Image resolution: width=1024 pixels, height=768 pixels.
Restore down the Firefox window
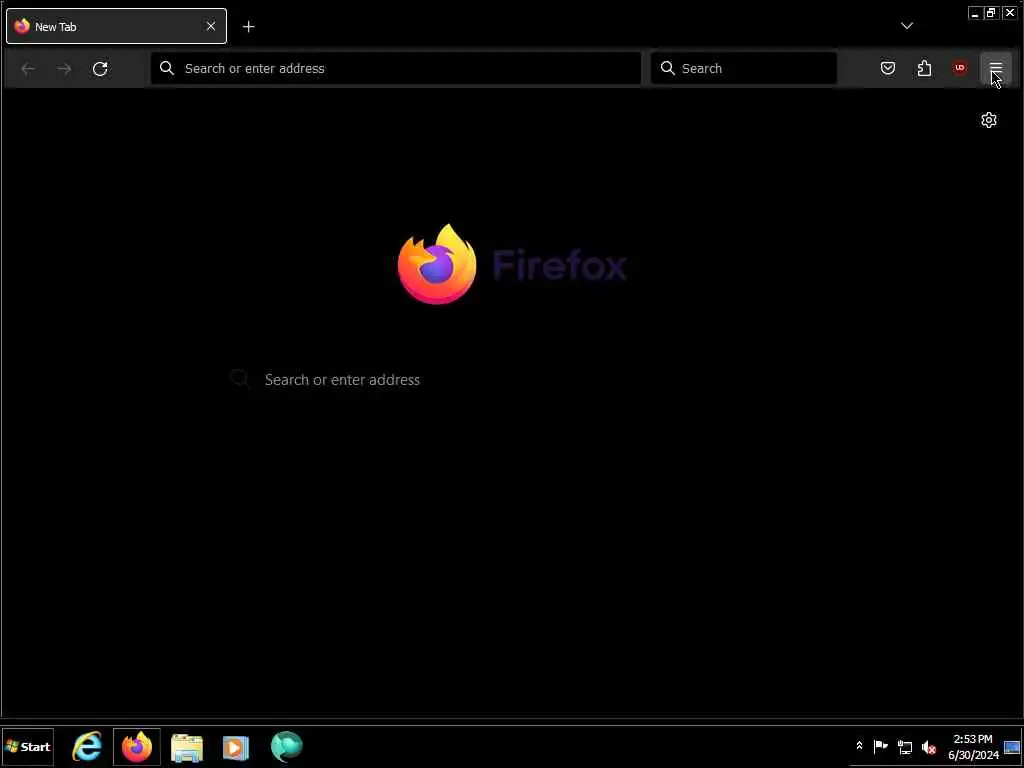click(991, 13)
